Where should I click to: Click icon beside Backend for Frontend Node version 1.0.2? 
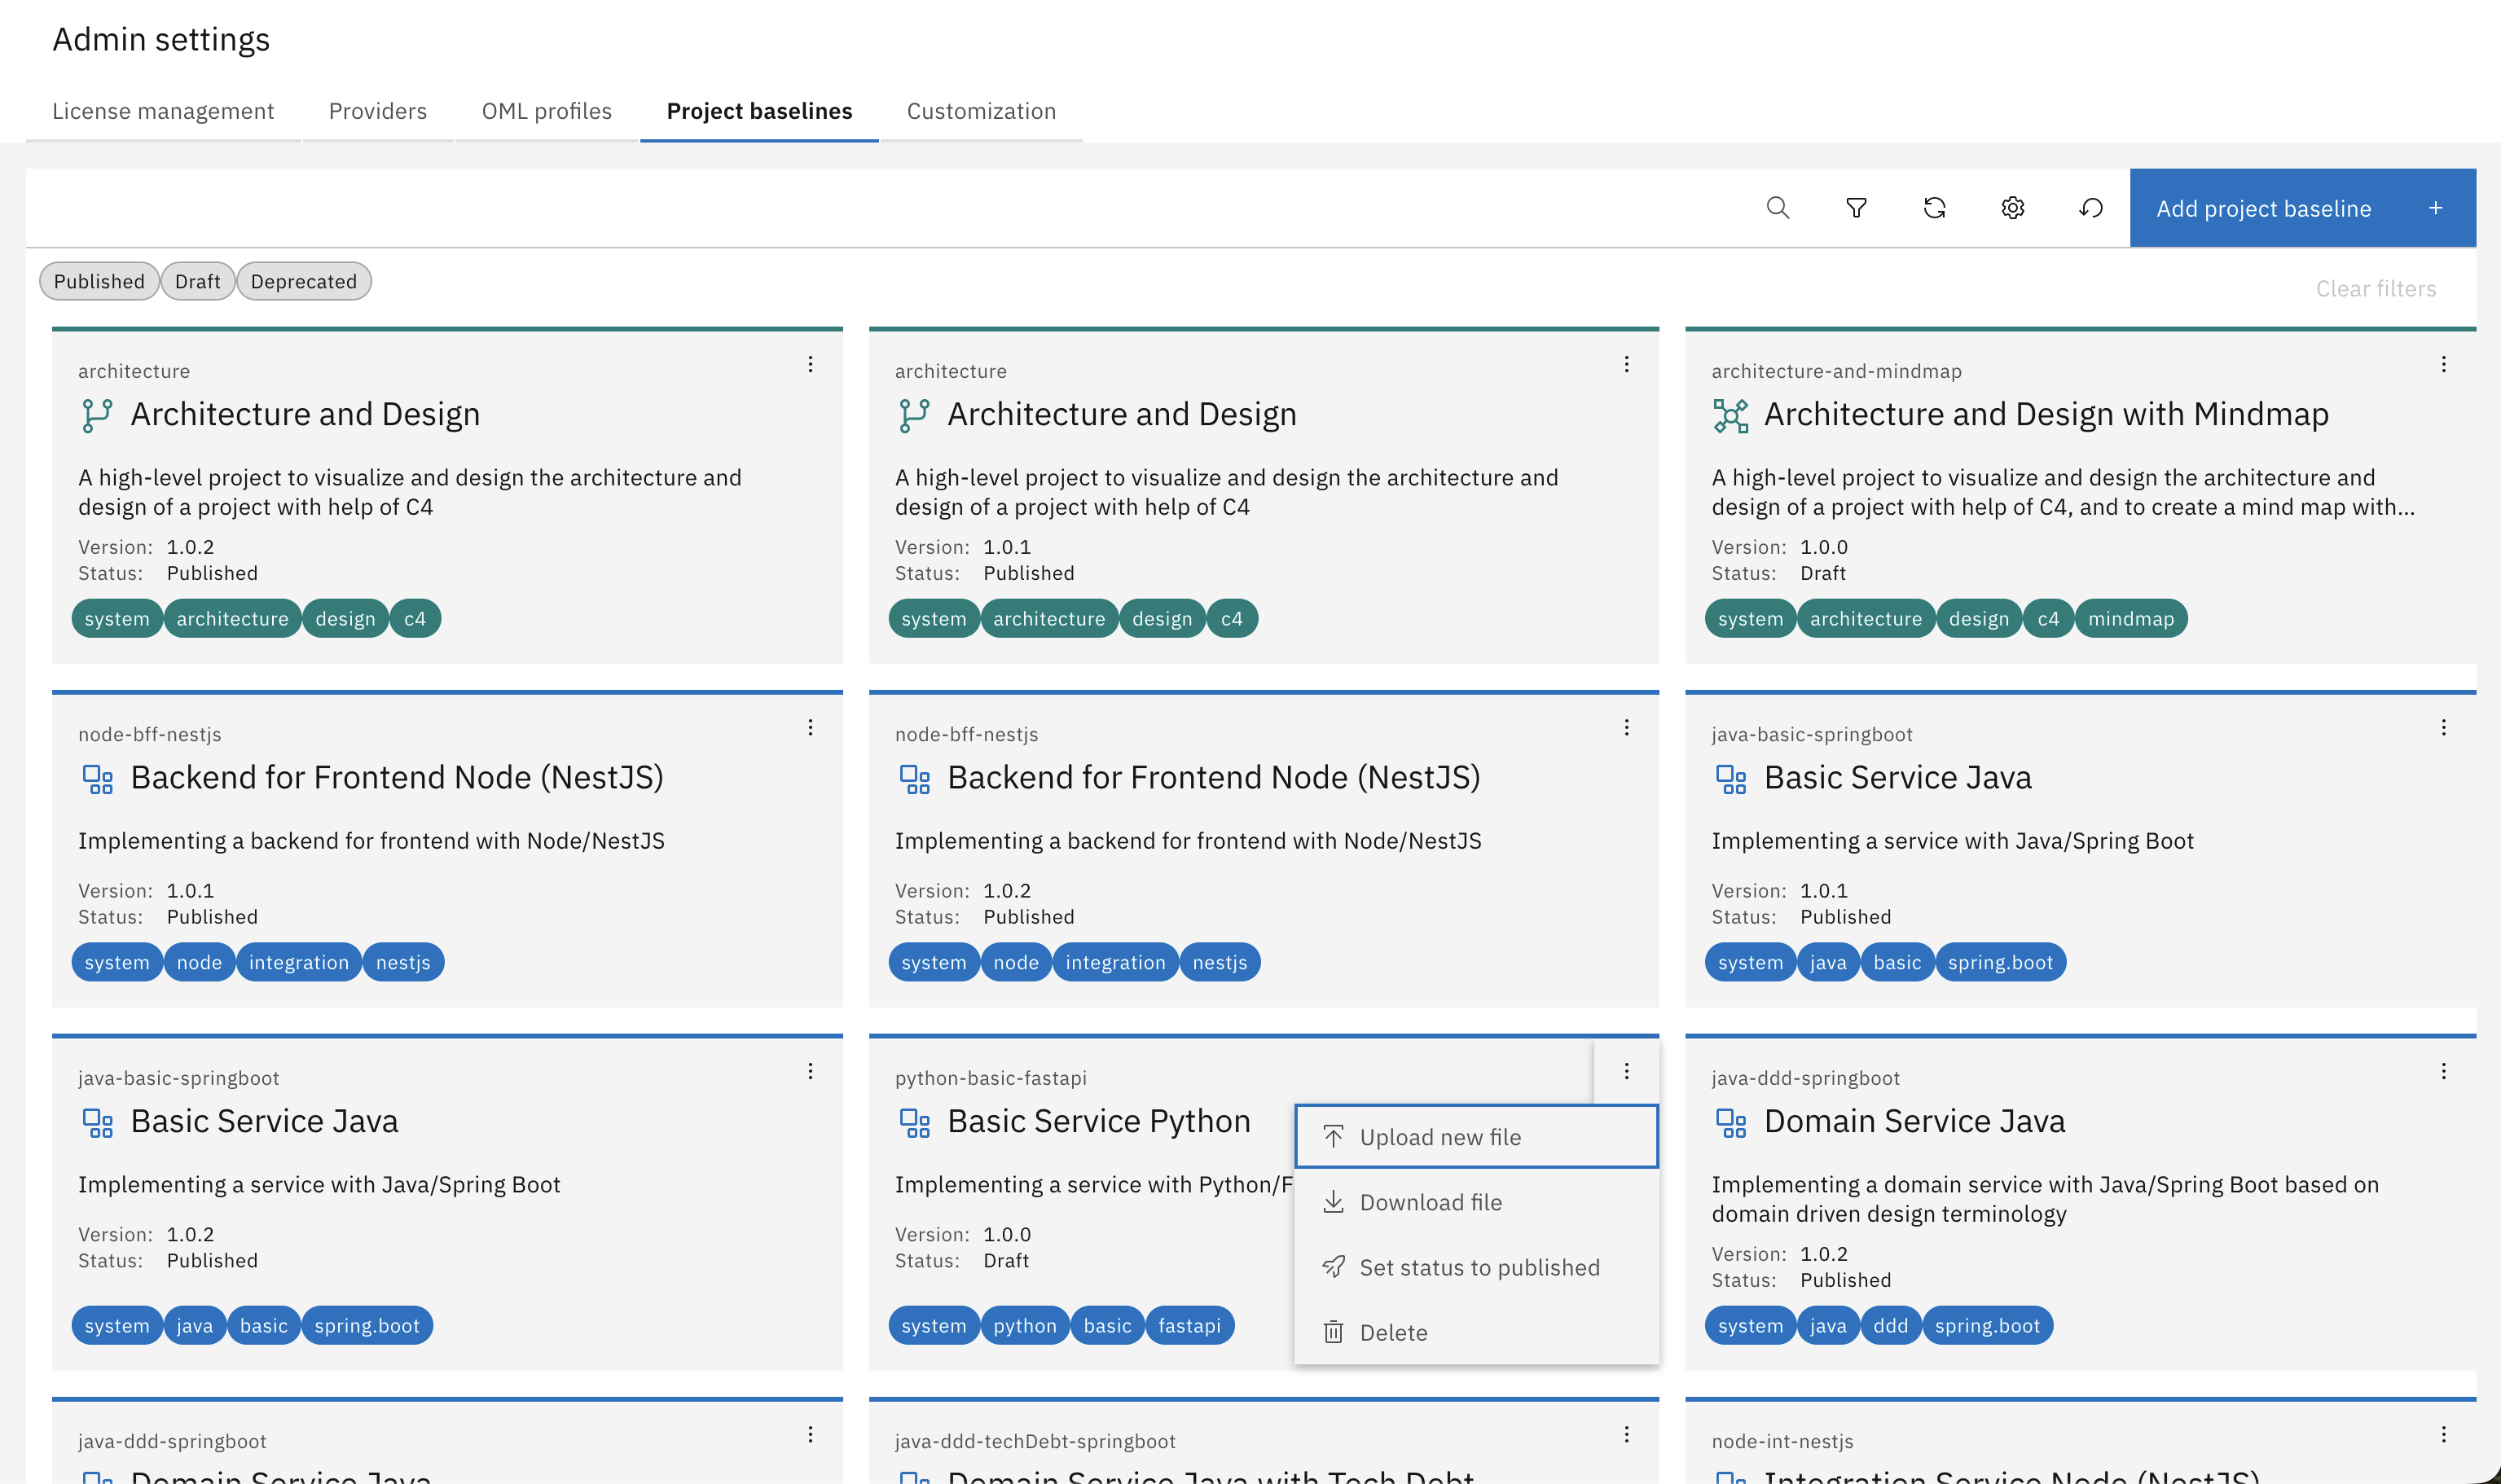click(914, 779)
